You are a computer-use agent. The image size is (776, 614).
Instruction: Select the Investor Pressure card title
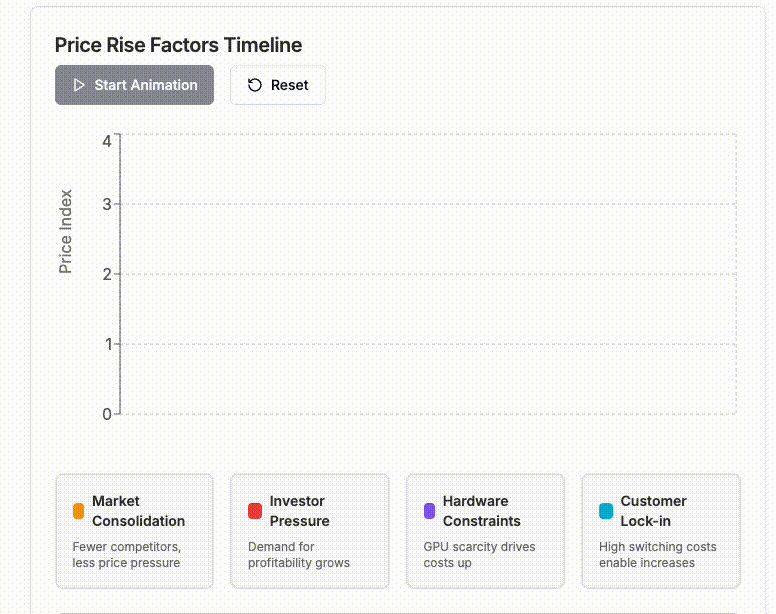pos(299,511)
